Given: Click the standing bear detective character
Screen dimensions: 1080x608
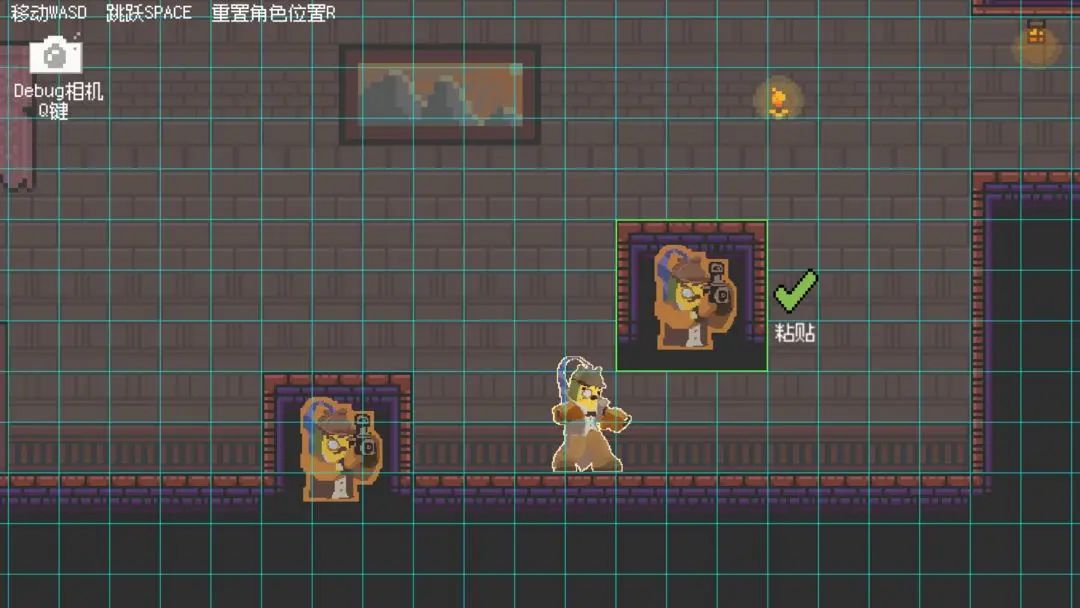Looking at the screenshot, I should pyautogui.click(x=589, y=415).
